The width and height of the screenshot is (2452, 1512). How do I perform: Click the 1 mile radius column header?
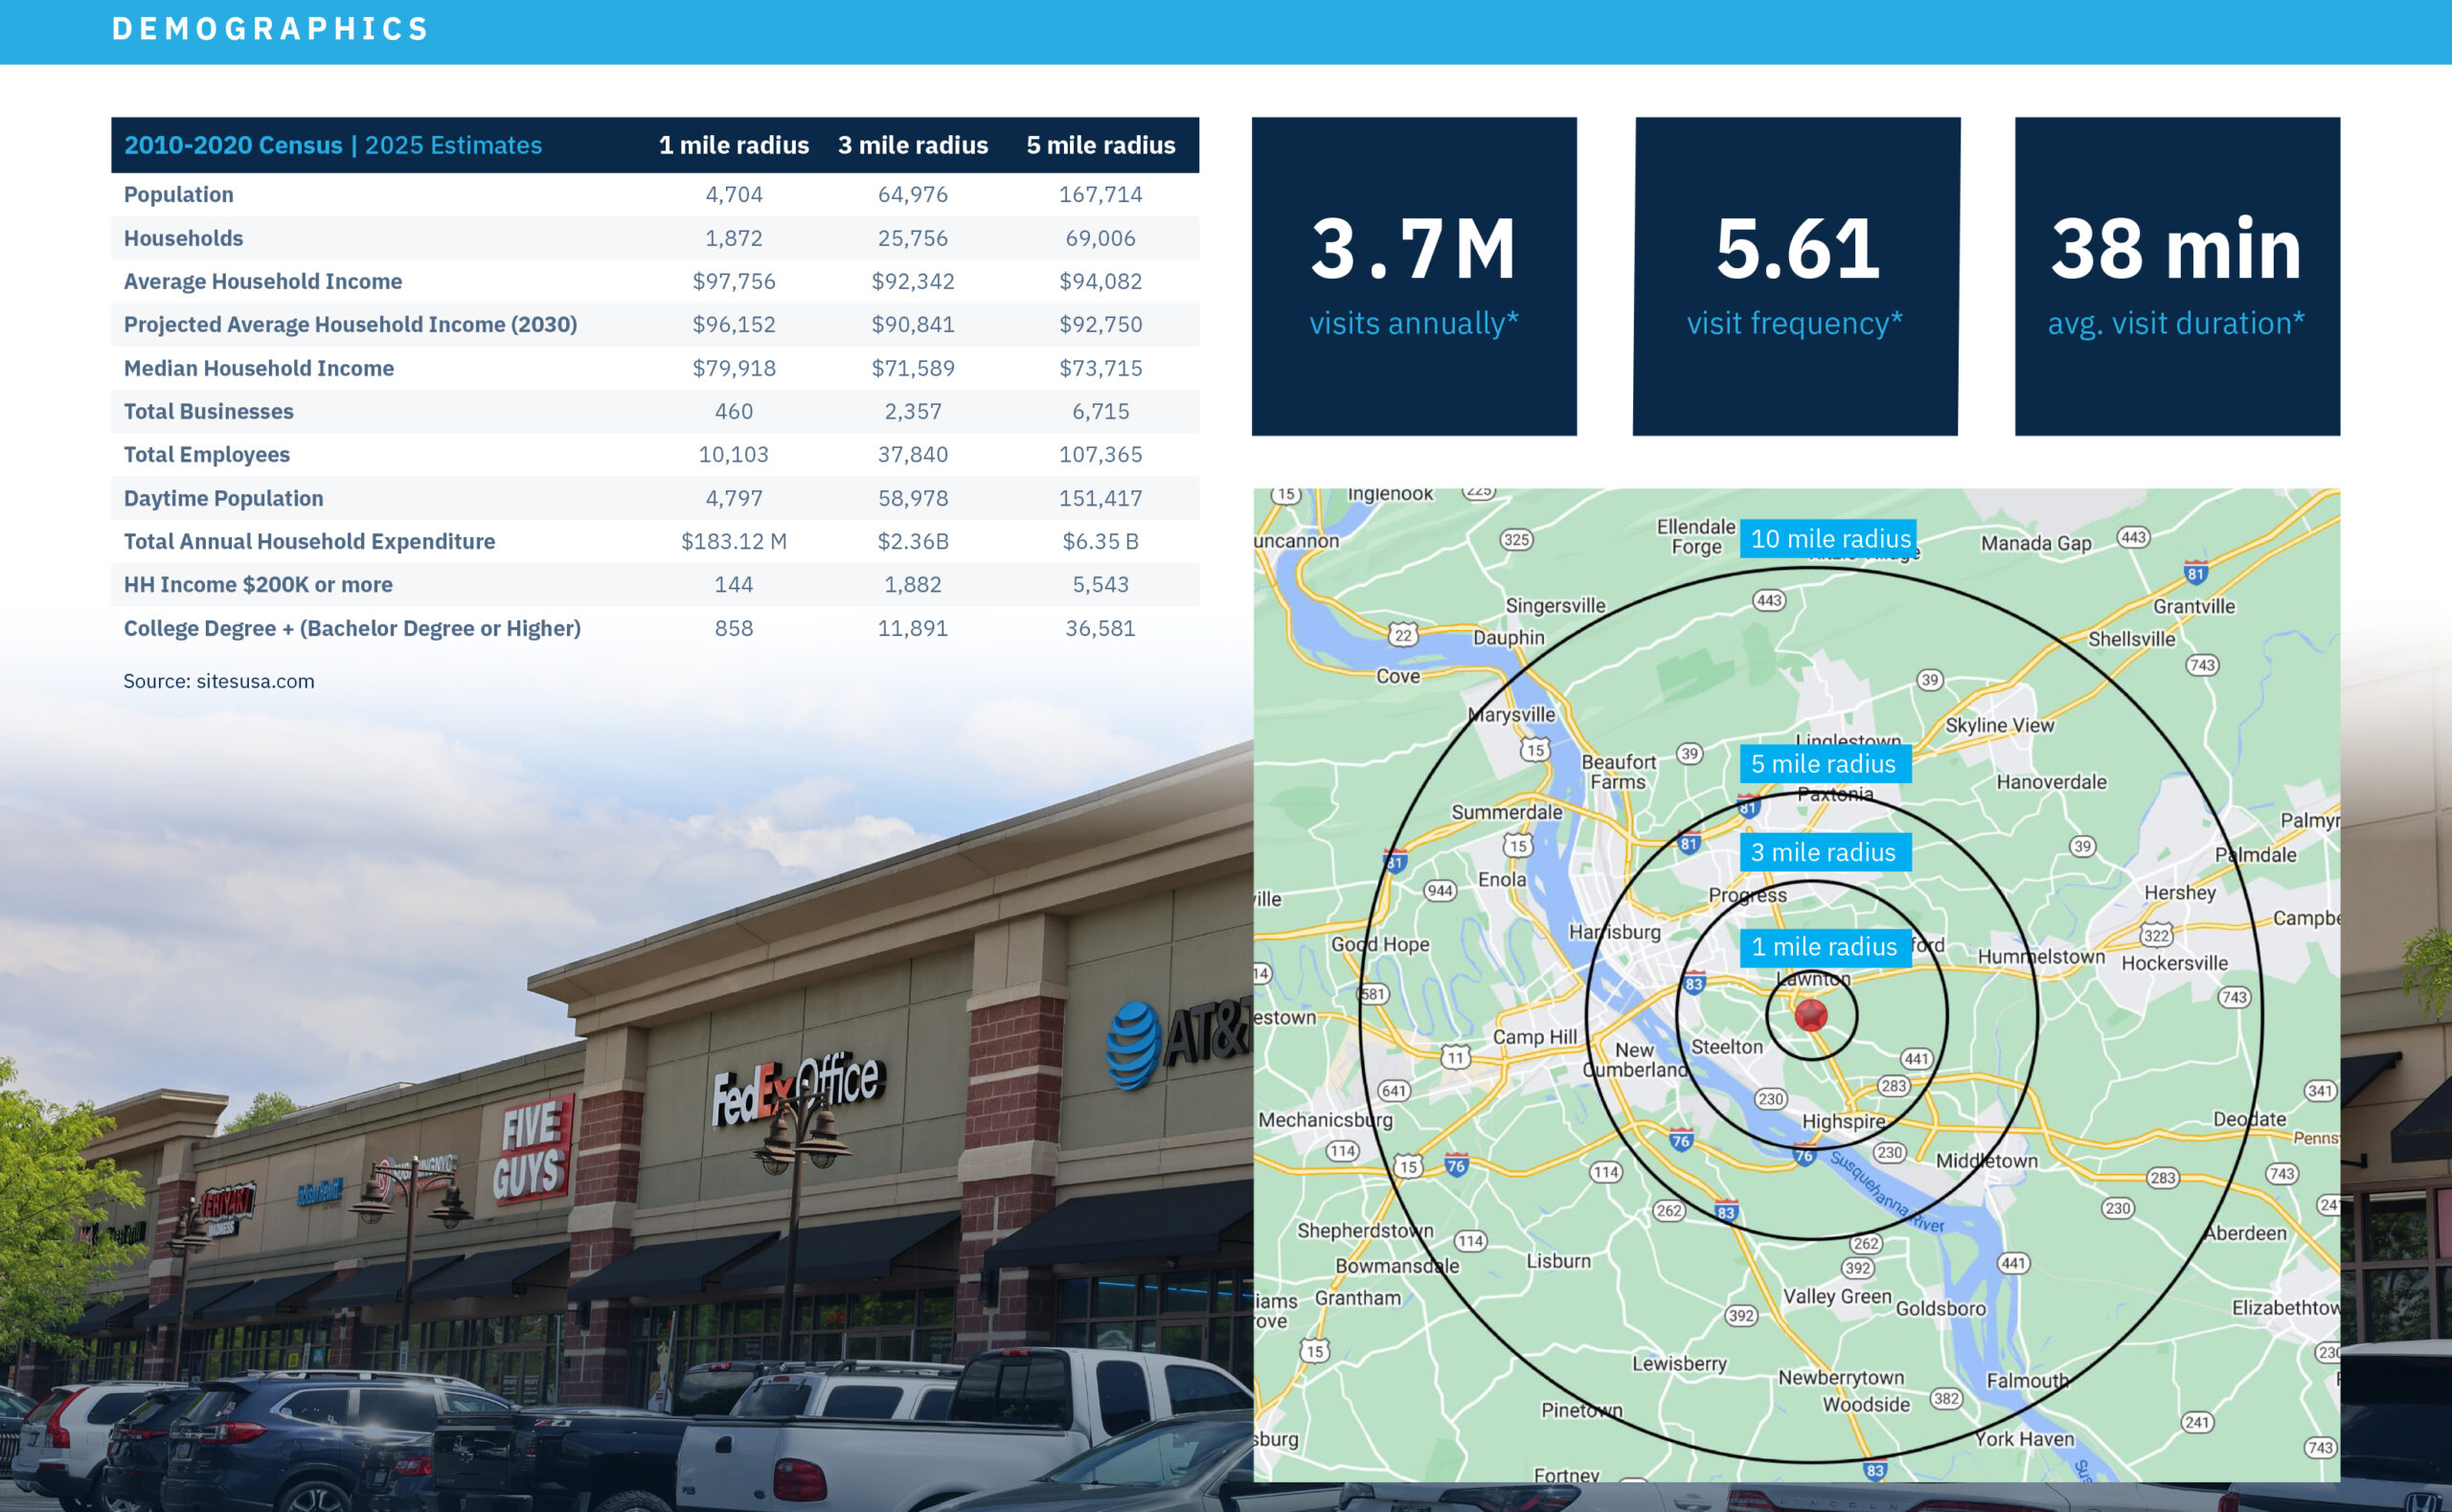pyautogui.click(x=733, y=145)
